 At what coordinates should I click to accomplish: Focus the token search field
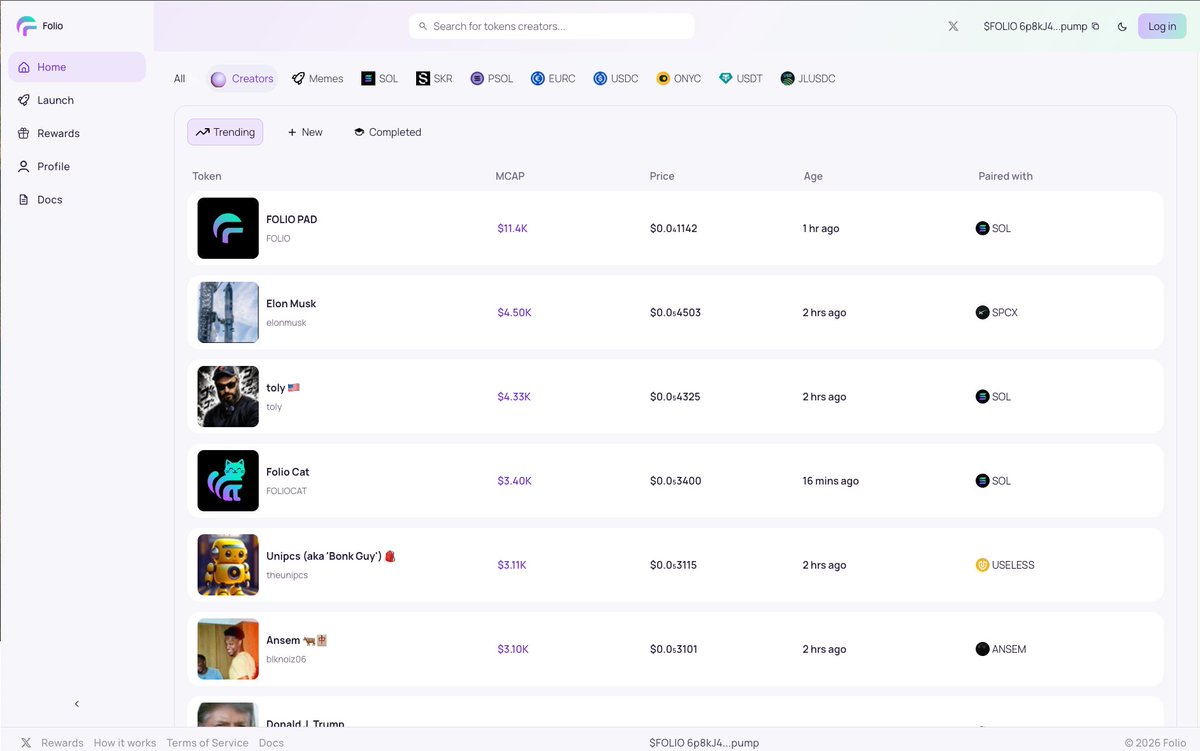pyautogui.click(x=552, y=26)
